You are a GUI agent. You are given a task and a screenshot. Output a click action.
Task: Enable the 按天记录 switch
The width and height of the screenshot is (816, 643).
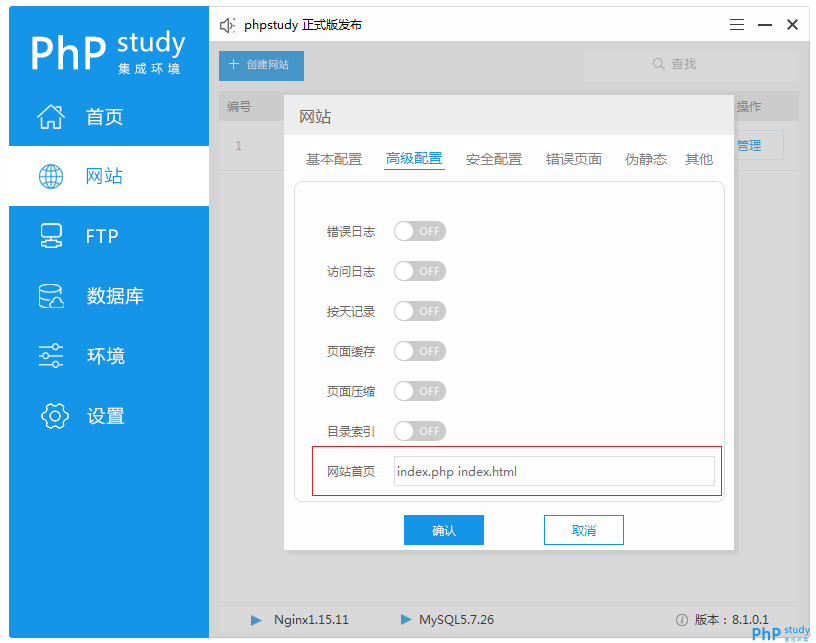point(419,311)
